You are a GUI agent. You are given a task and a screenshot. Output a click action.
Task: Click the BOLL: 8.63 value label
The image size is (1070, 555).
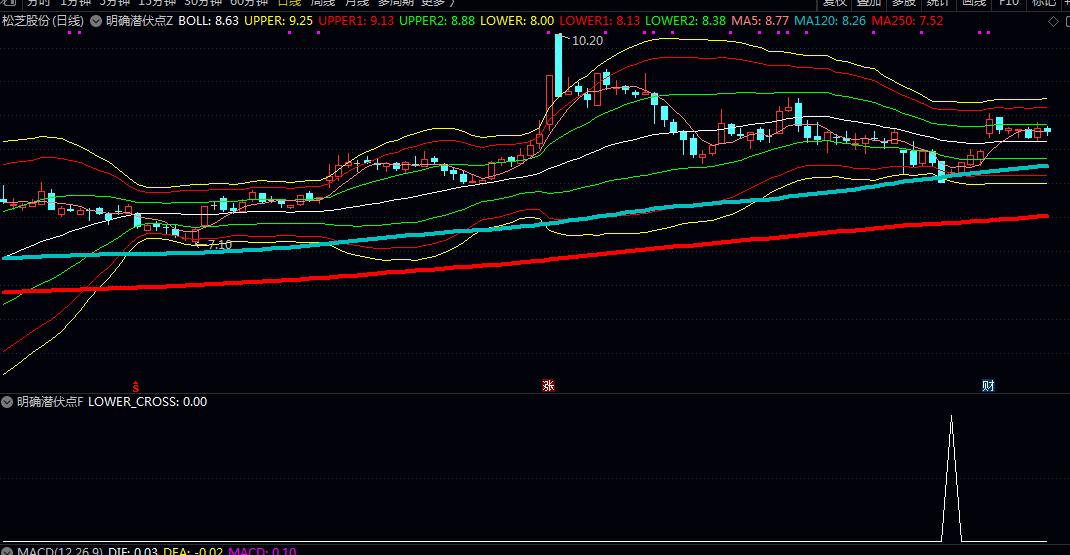[x=209, y=21]
